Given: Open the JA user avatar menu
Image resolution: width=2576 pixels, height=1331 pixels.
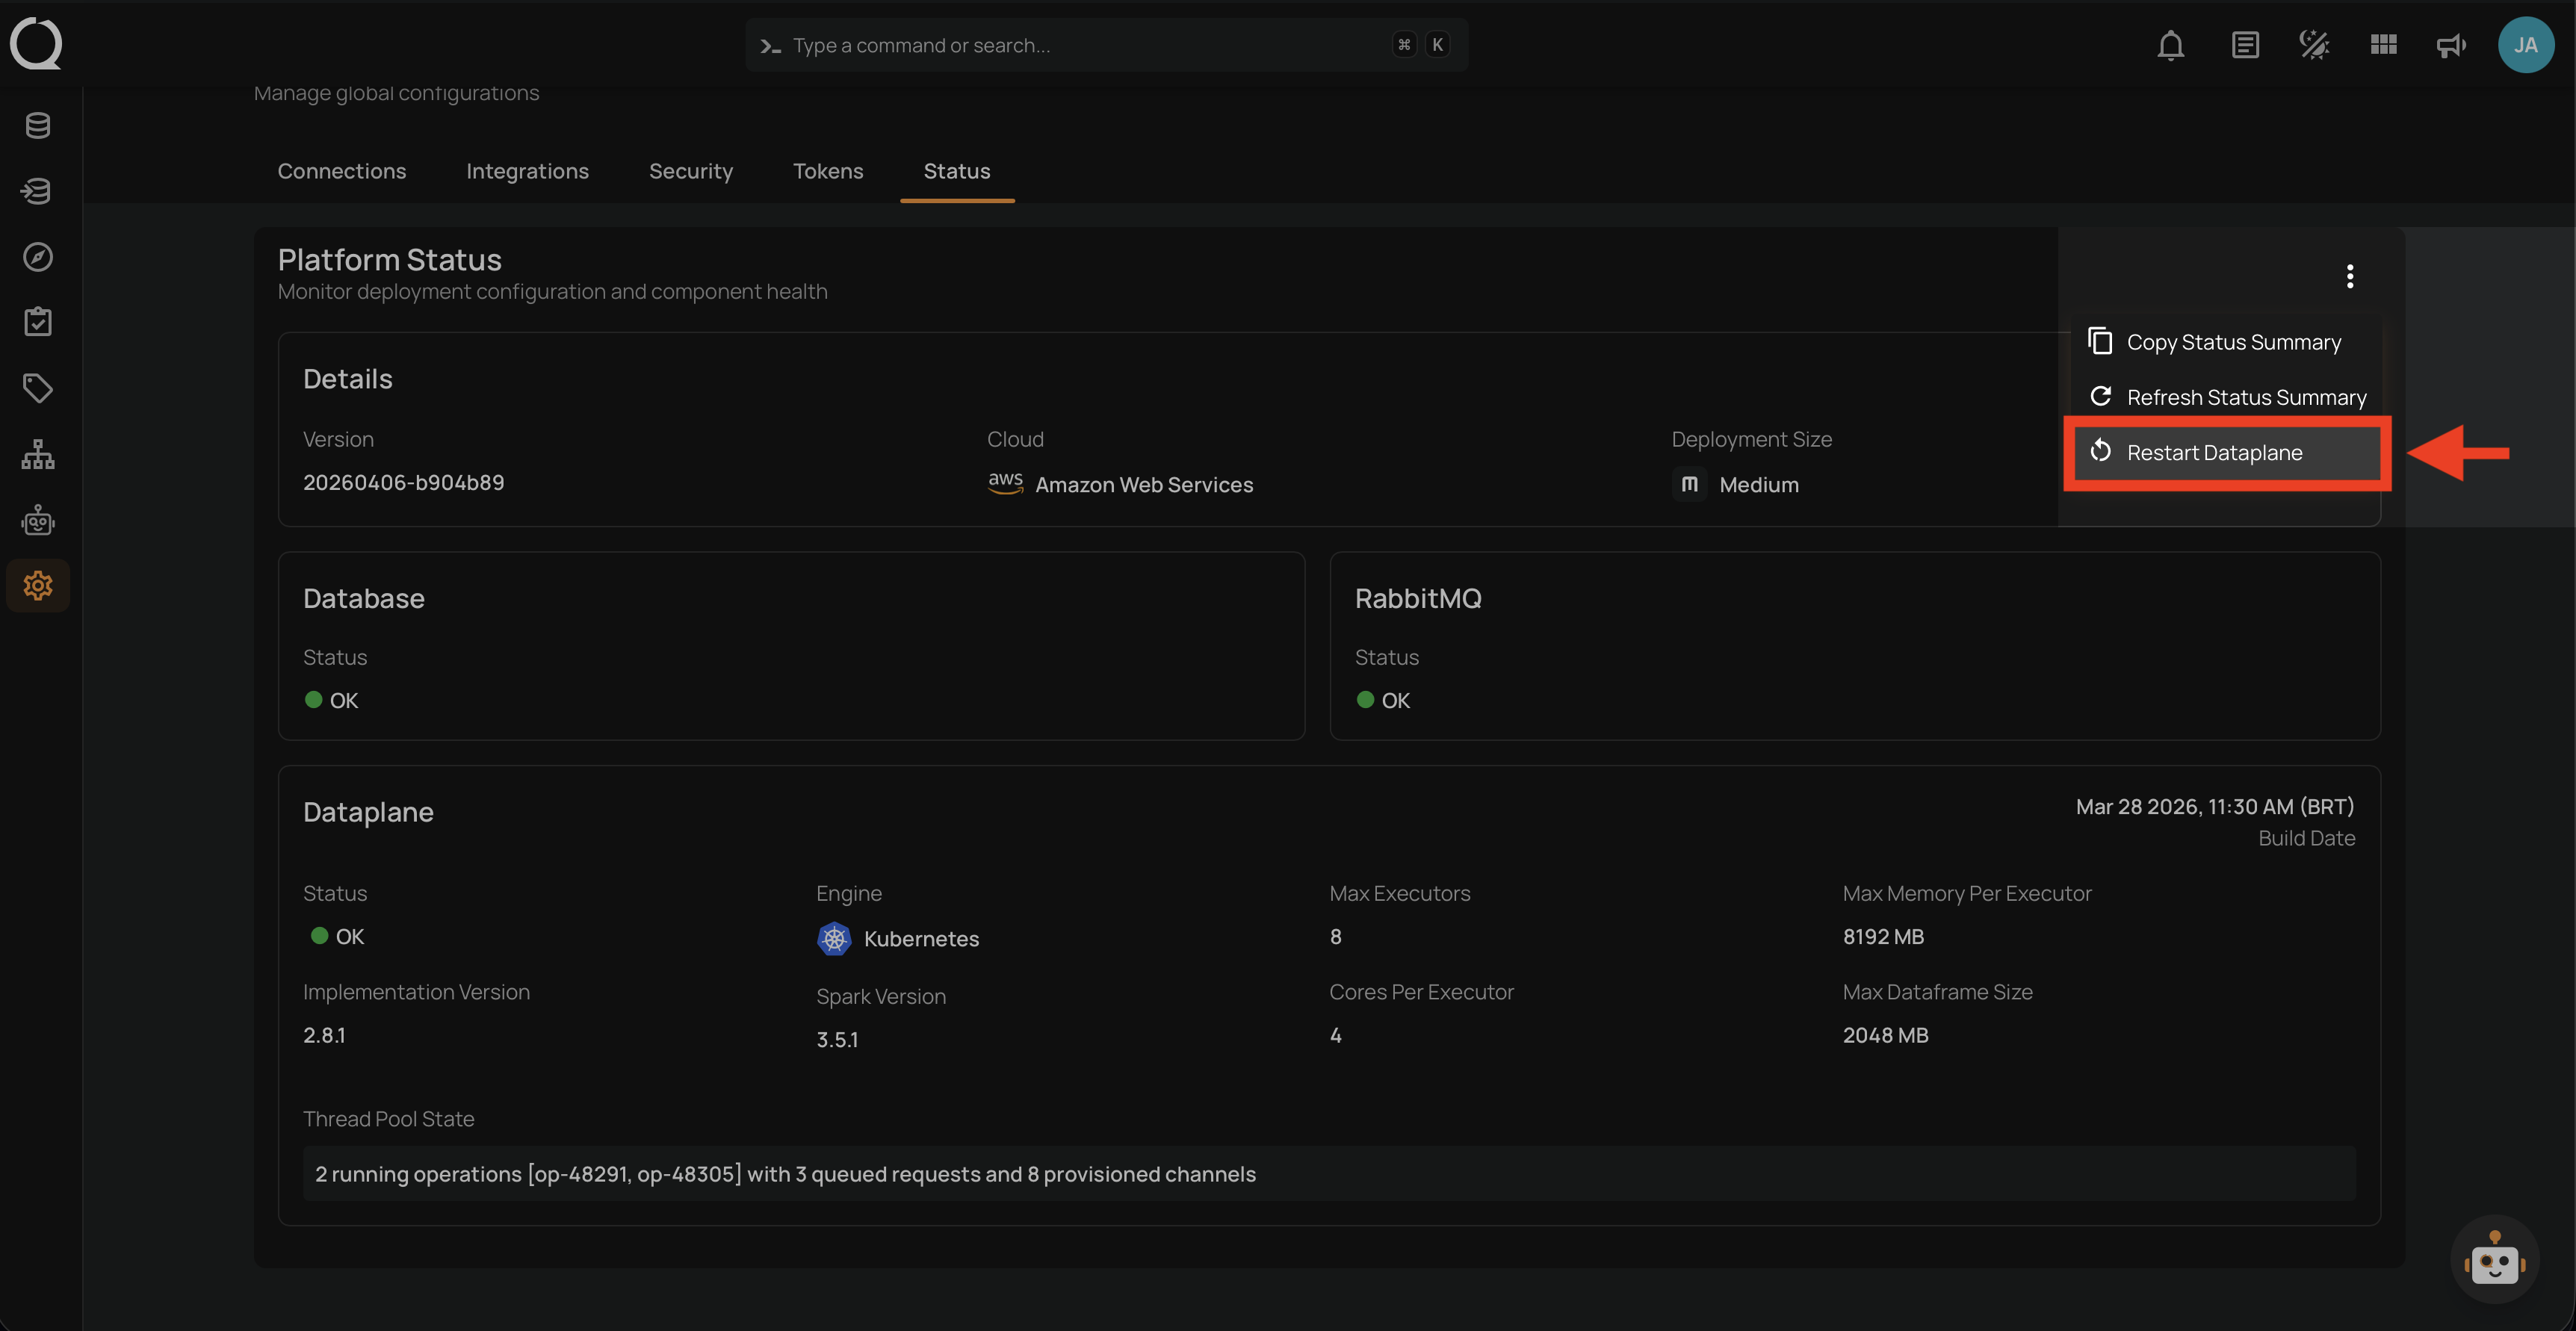Looking at the screenshot, I should click(x=2526, y=45).
